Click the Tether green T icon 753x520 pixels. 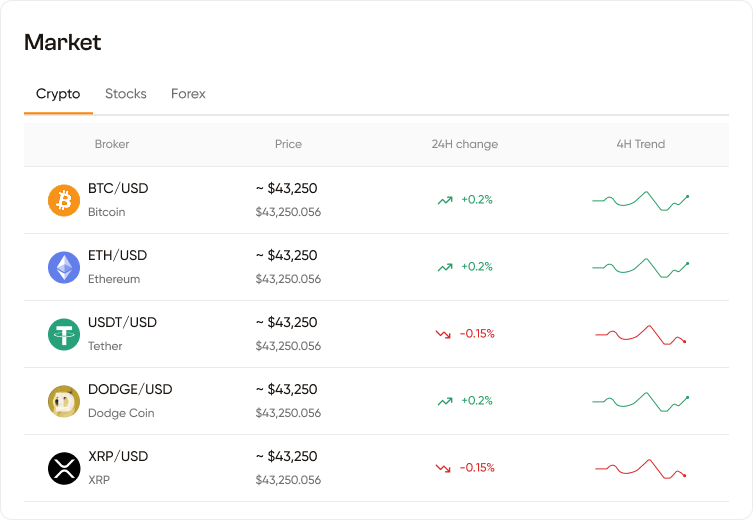pos(64,335)
